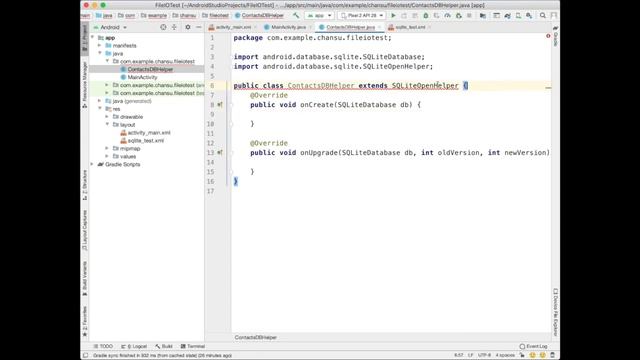Open the TODO tool window tab
This screenshot has height=360, width=640.
[103, 347]
